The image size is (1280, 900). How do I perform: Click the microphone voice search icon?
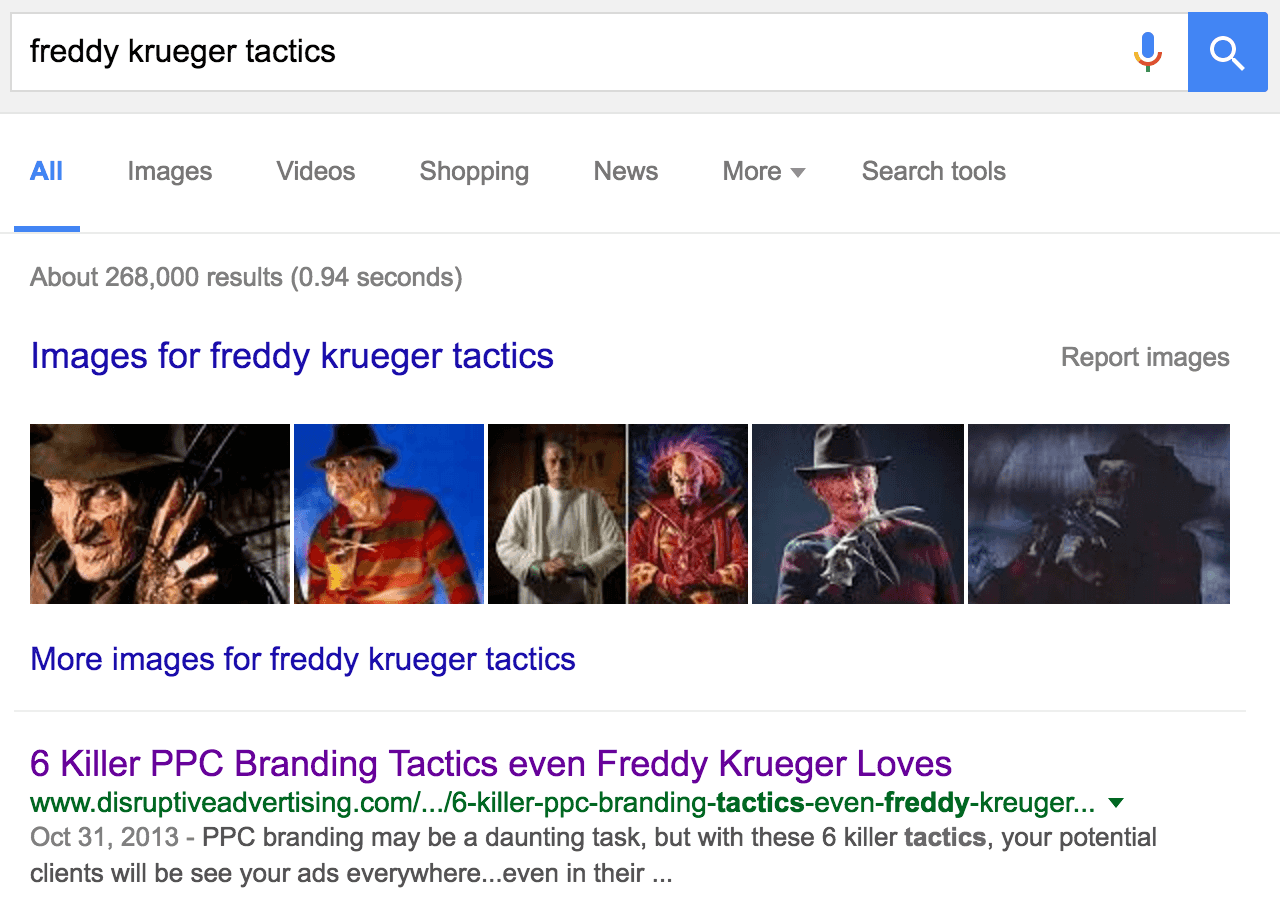click(1147, 52)
